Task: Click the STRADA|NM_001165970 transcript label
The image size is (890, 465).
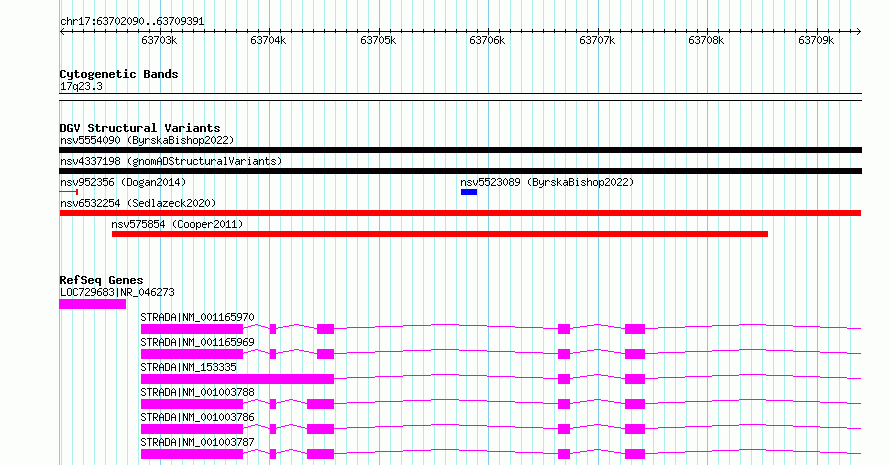Action: [x=198, y=317]
